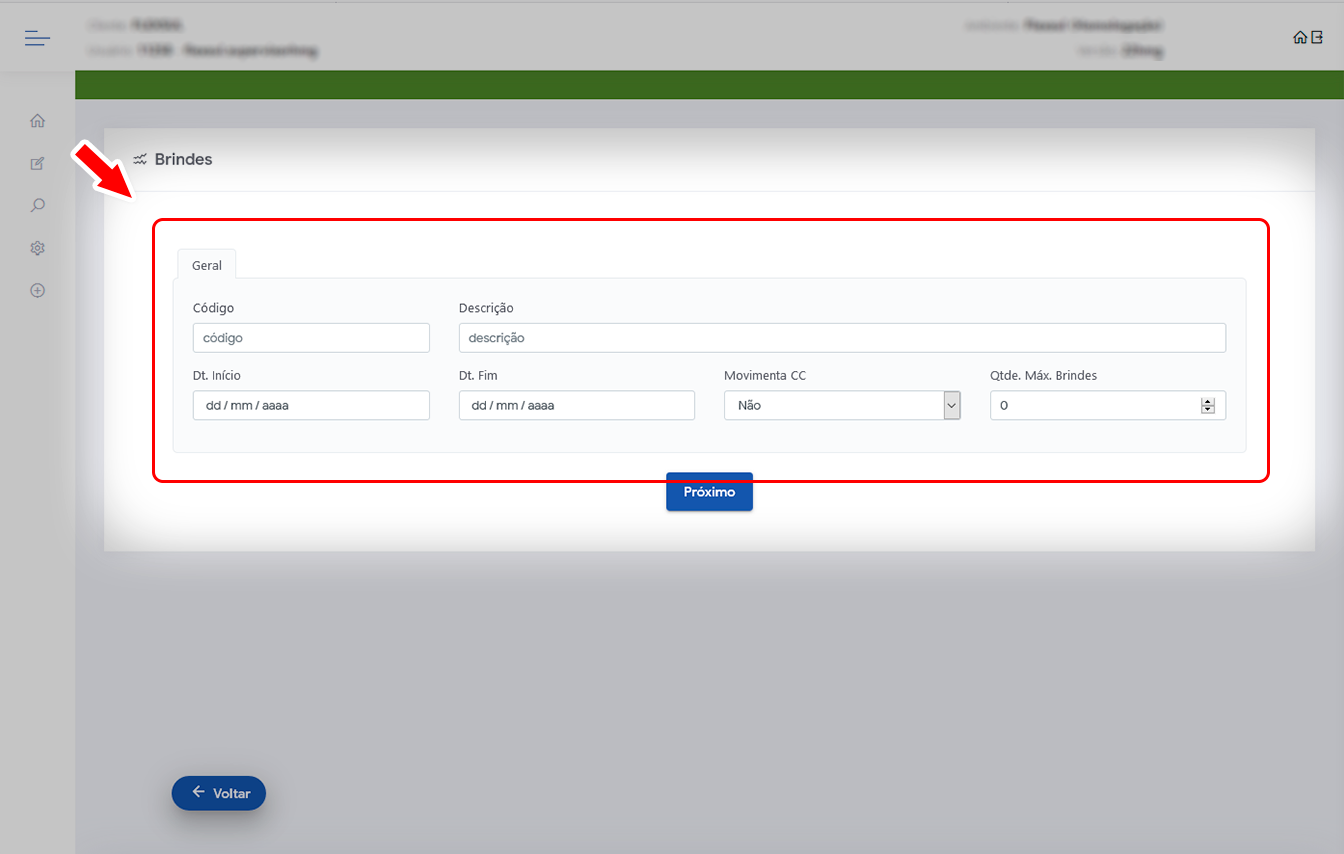Viewport: 1344px width, 854px height.
Task: Click the edit pencil sidebar icon
Action: click(x=37, y=163)
